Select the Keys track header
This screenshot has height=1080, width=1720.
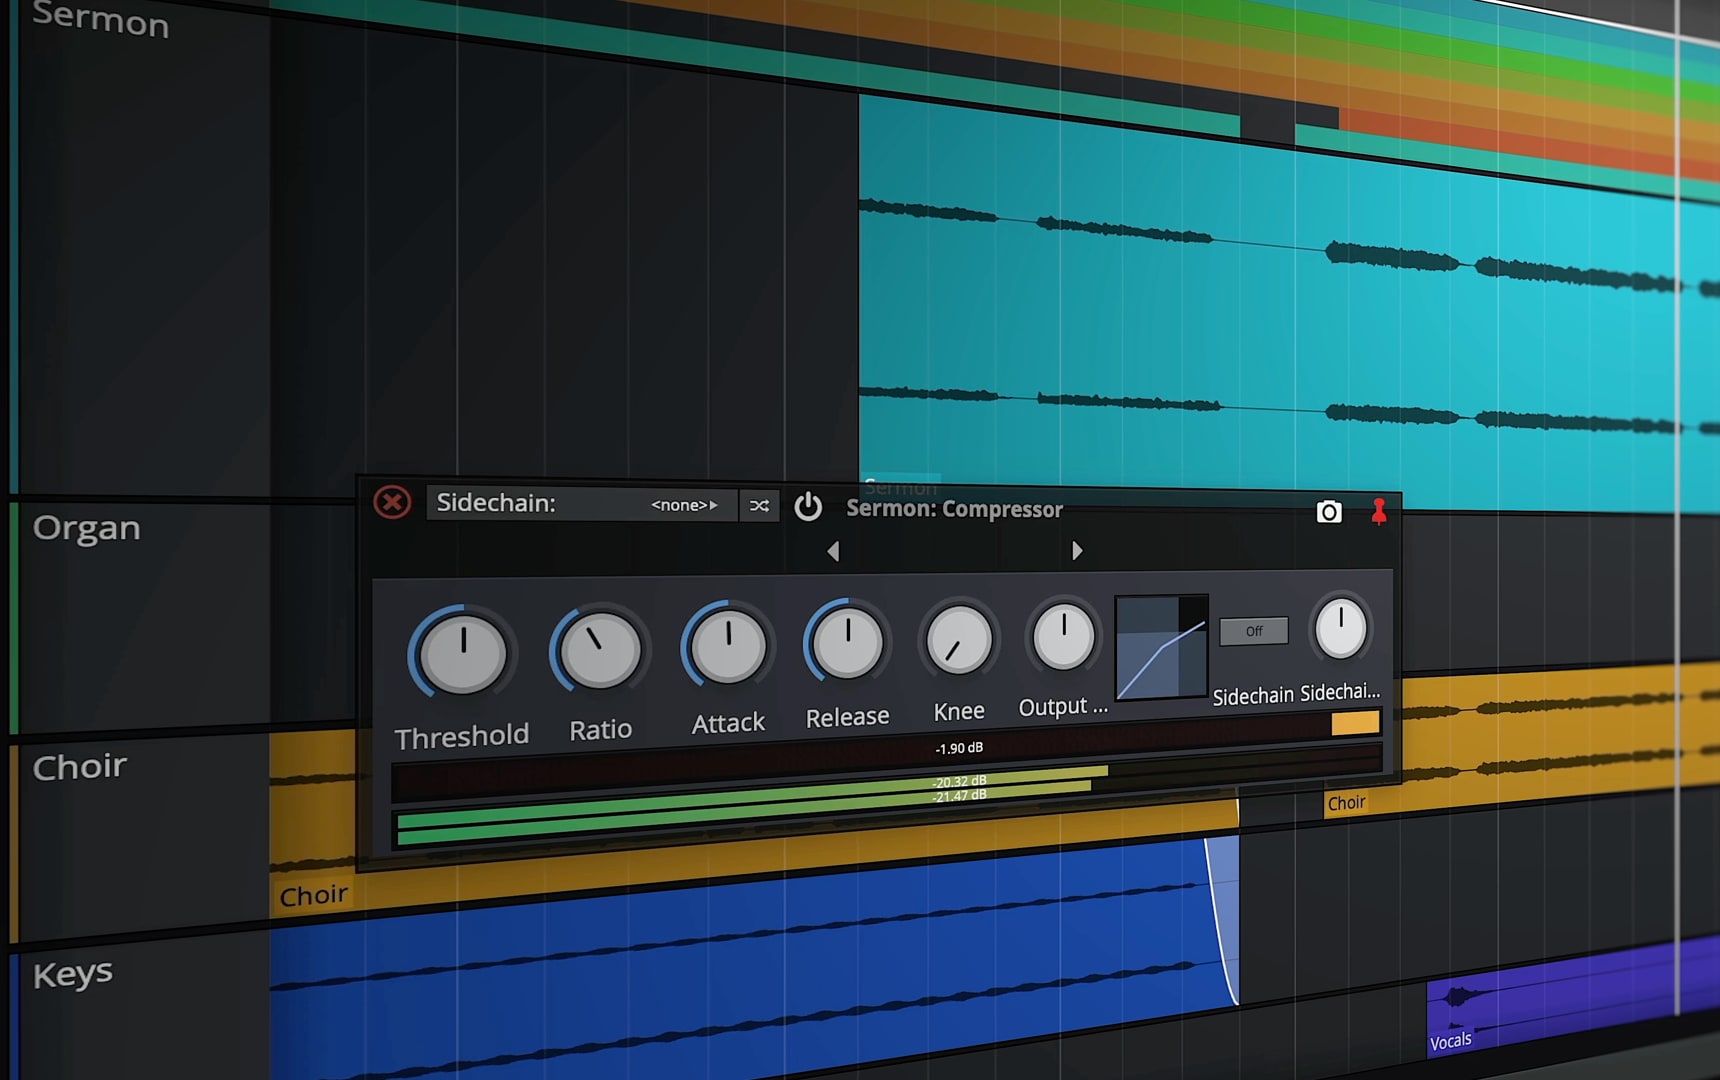coord(140,1010)
